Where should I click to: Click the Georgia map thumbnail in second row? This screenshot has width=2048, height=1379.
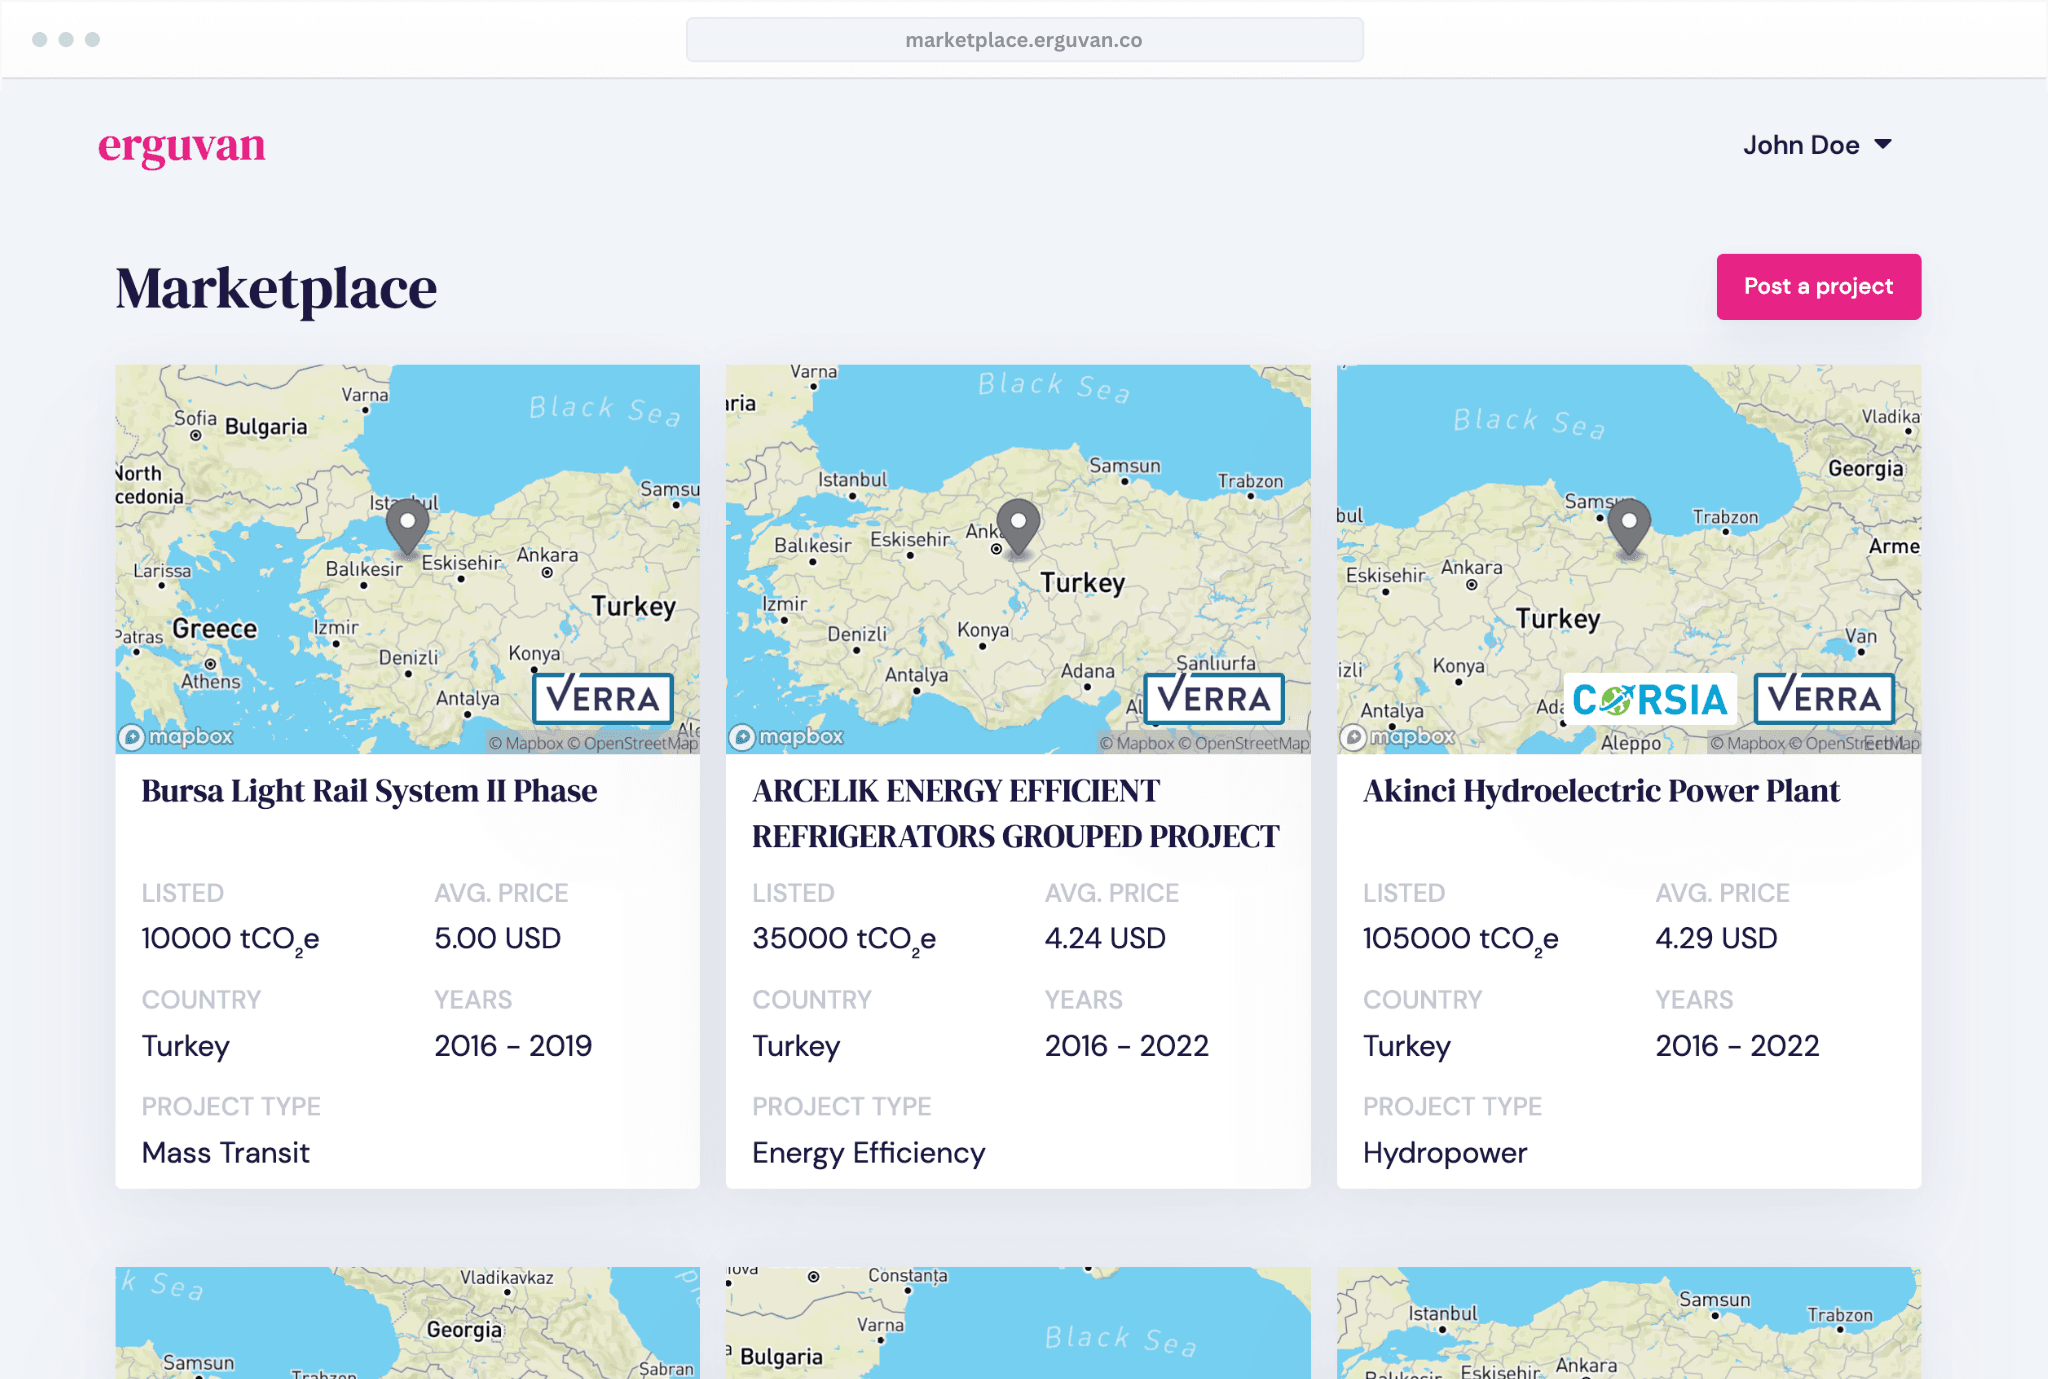(407, 1323)
